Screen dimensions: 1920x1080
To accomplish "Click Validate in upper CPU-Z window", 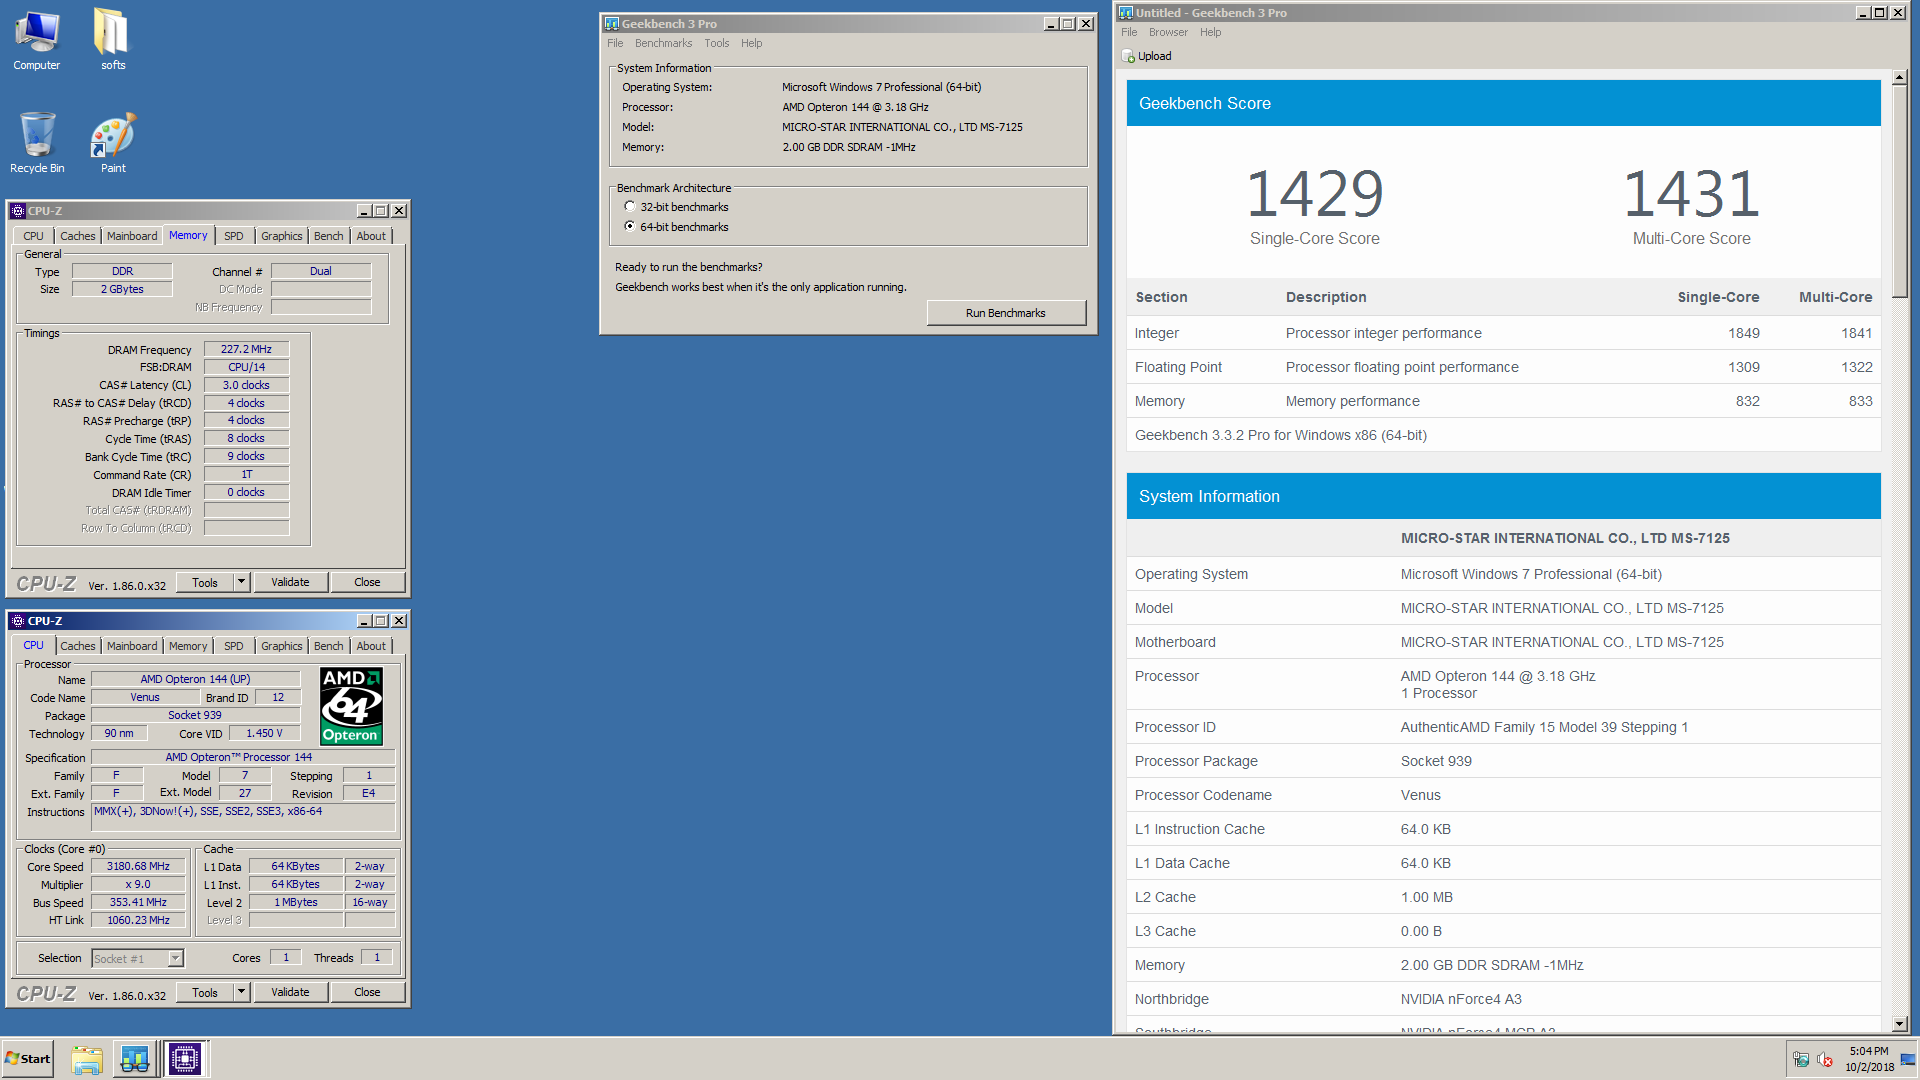I will tap(290, 582).
